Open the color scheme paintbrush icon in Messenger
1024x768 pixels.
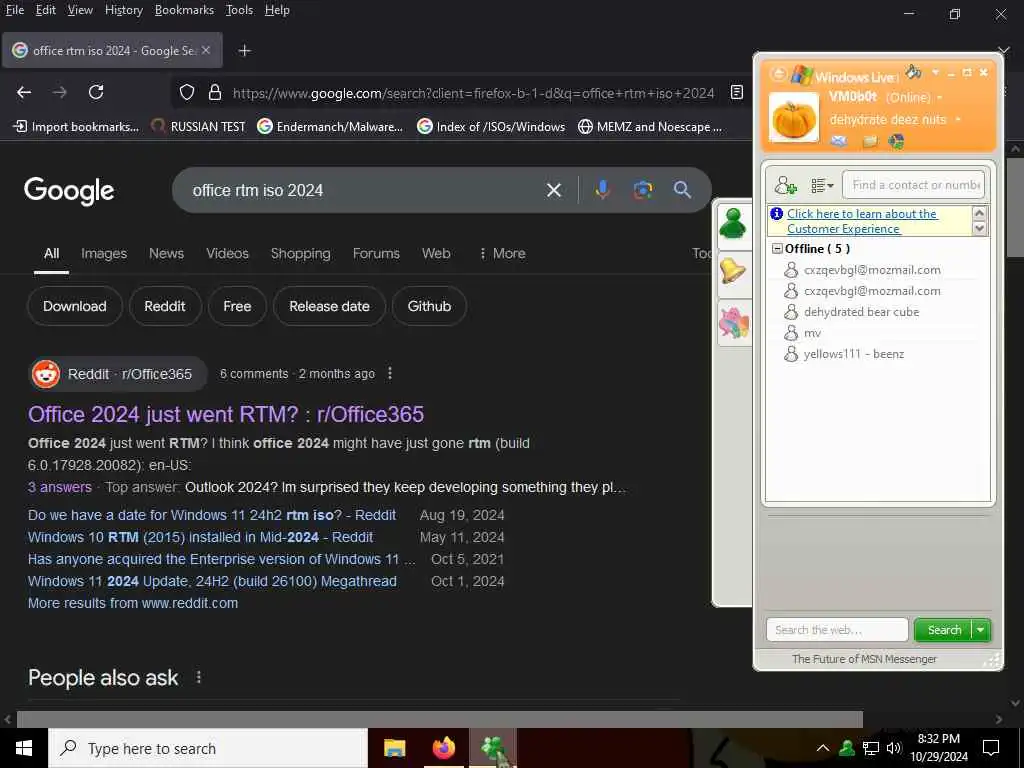[914, 71]
